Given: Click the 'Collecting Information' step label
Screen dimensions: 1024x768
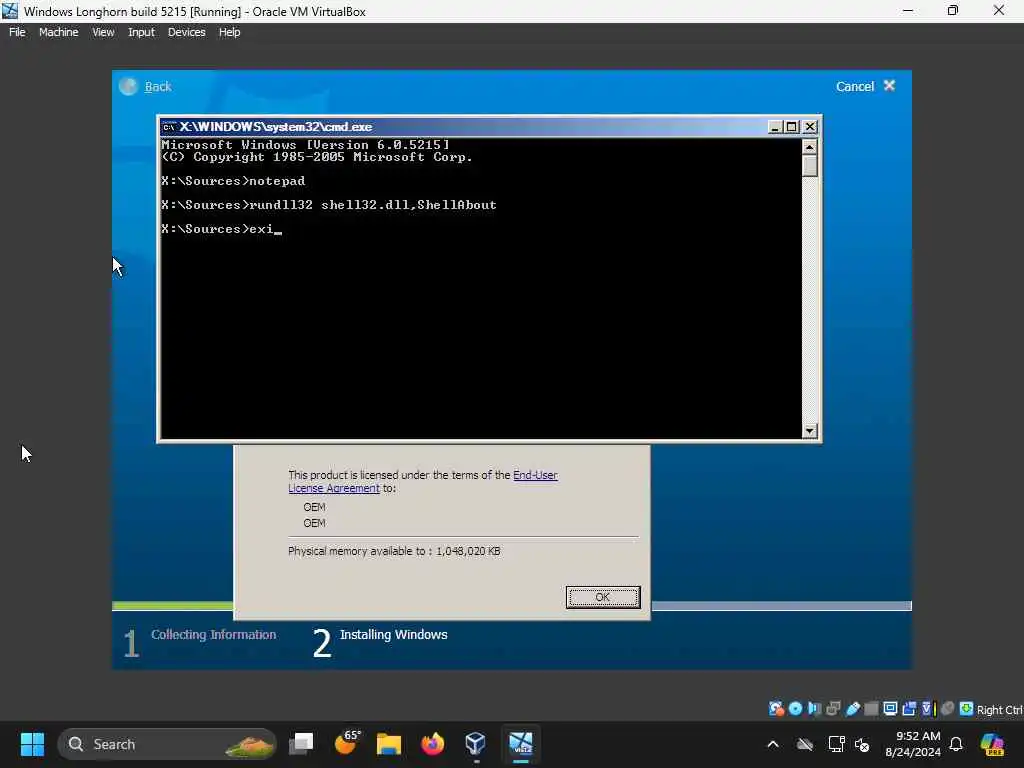Looking at the screenshot, I should (x=214, y=634).
